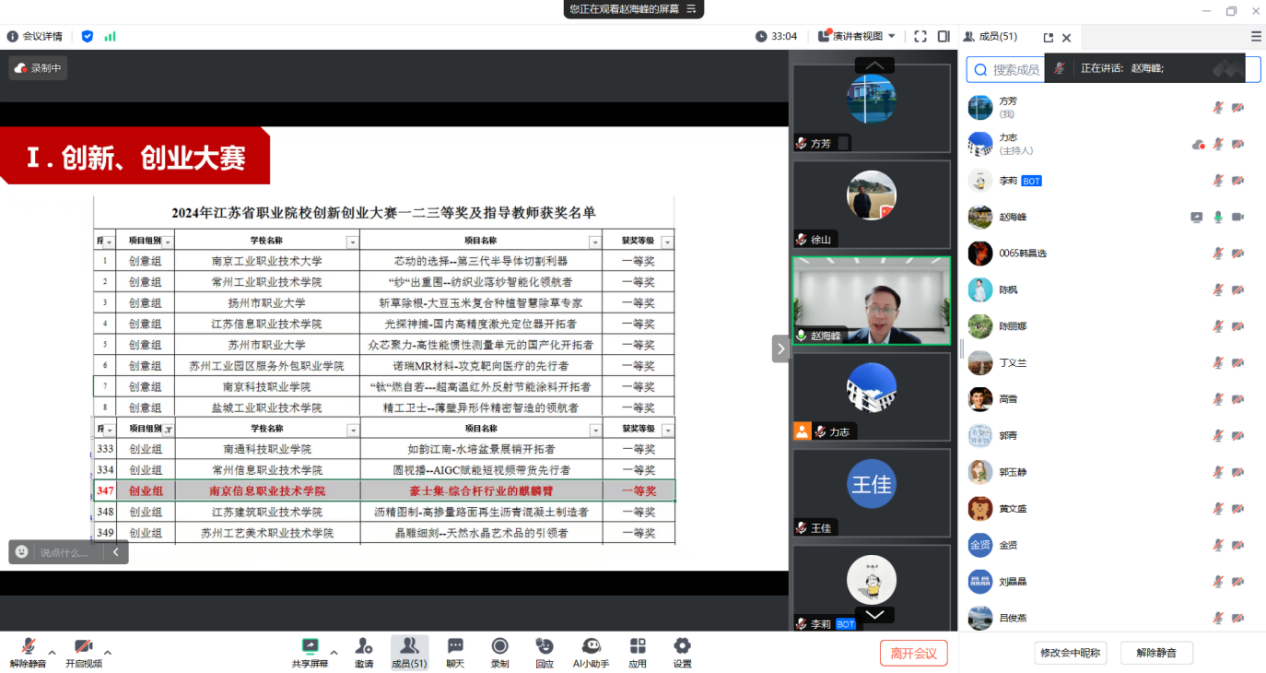Screen dimensions: 1266x673
Task: Collapse video strip with right arrow handle
Action: point(780,348)
